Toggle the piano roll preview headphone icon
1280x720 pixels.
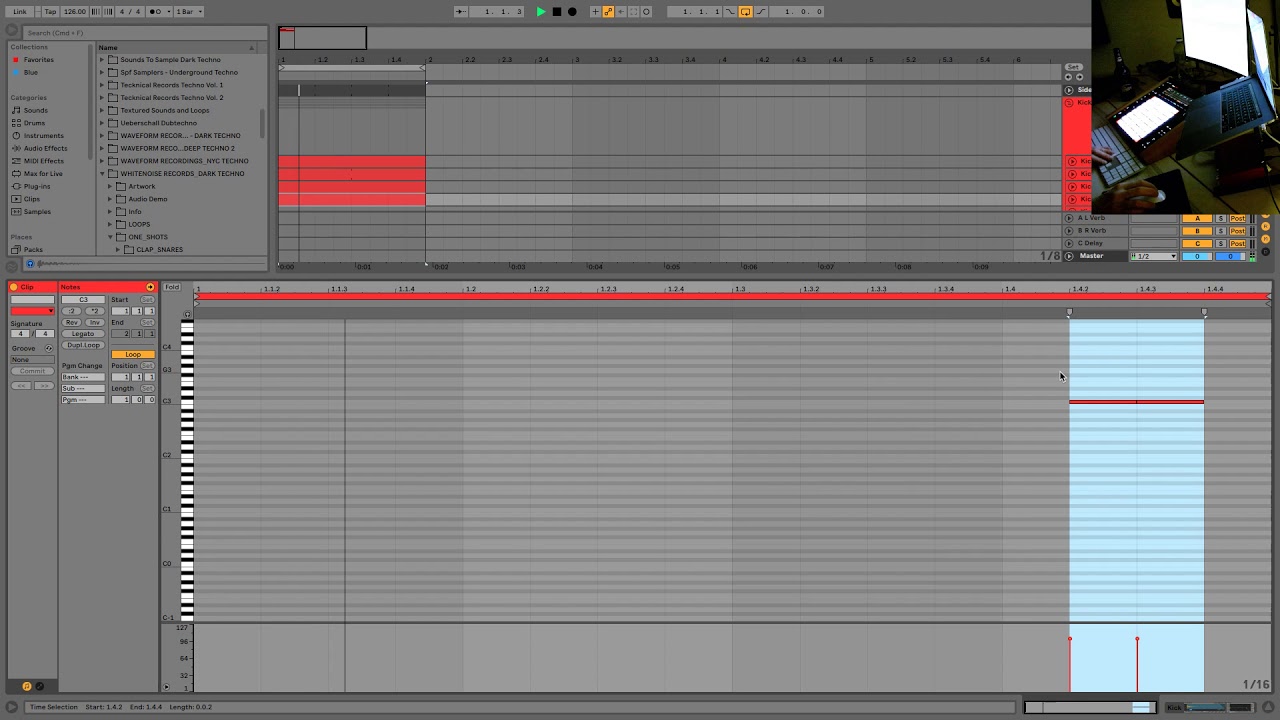click(187, 314)
